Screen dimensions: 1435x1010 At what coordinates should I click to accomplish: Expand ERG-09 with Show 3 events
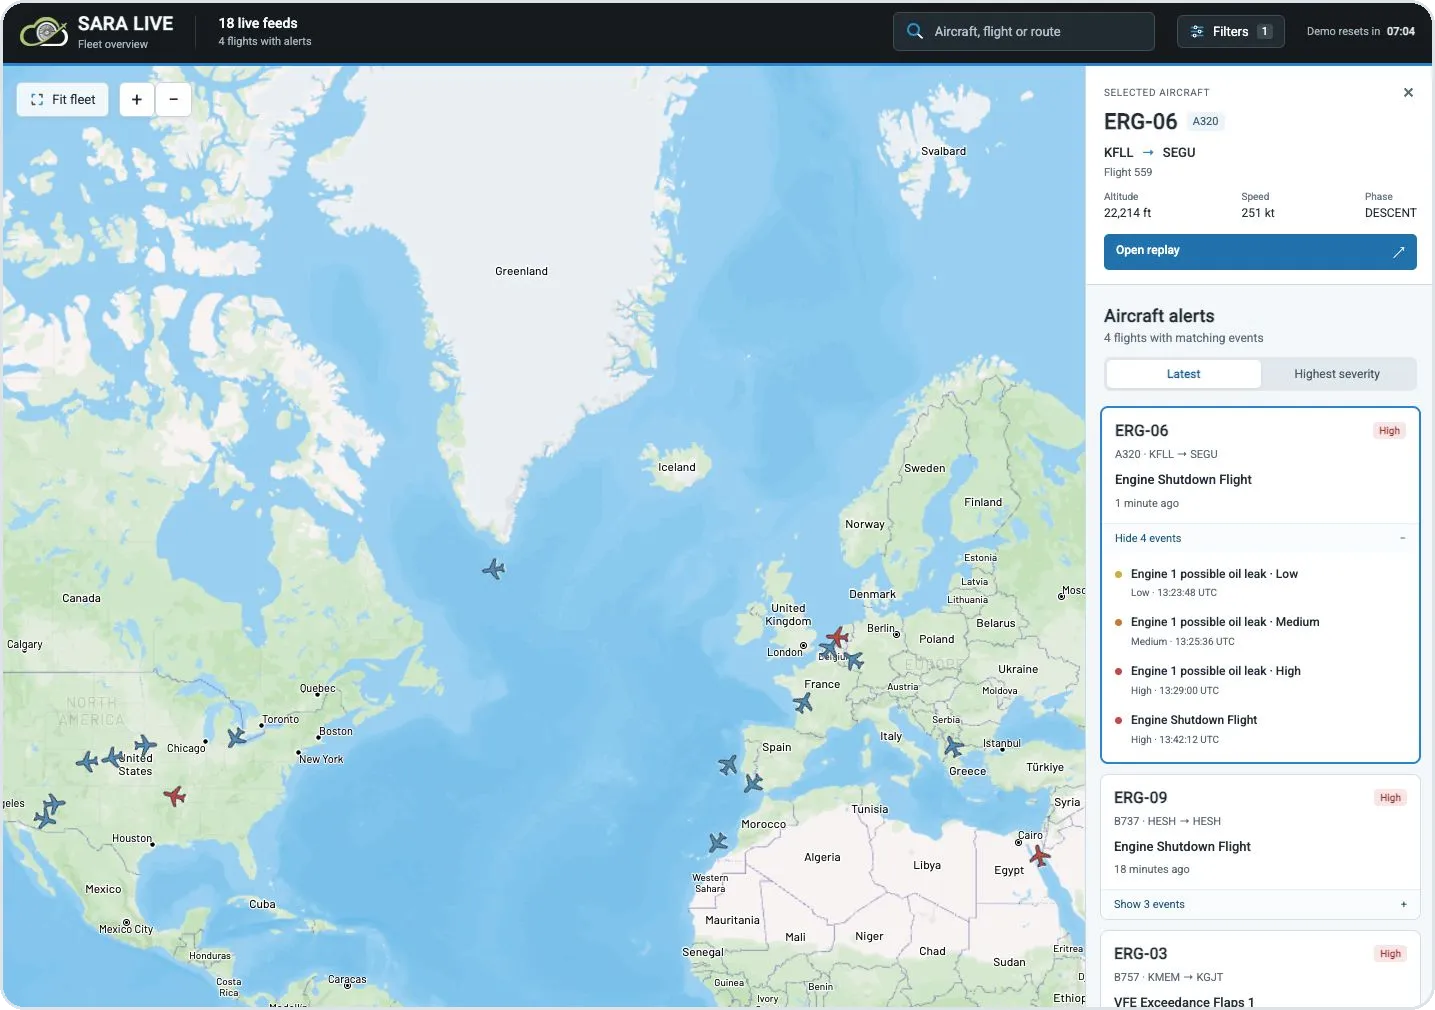tap(1149, 904)
